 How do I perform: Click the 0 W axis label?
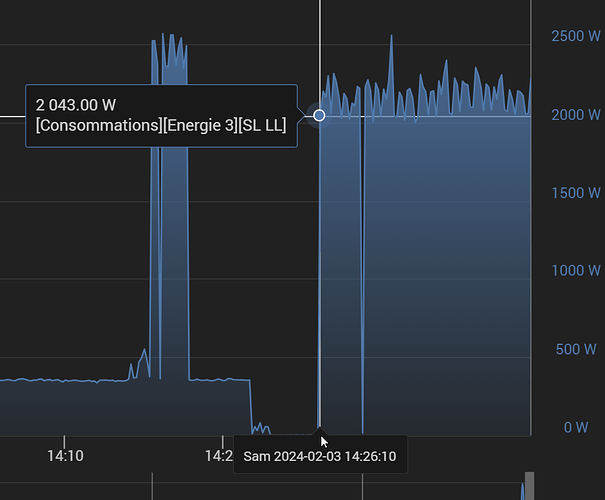tap(576, 427)
